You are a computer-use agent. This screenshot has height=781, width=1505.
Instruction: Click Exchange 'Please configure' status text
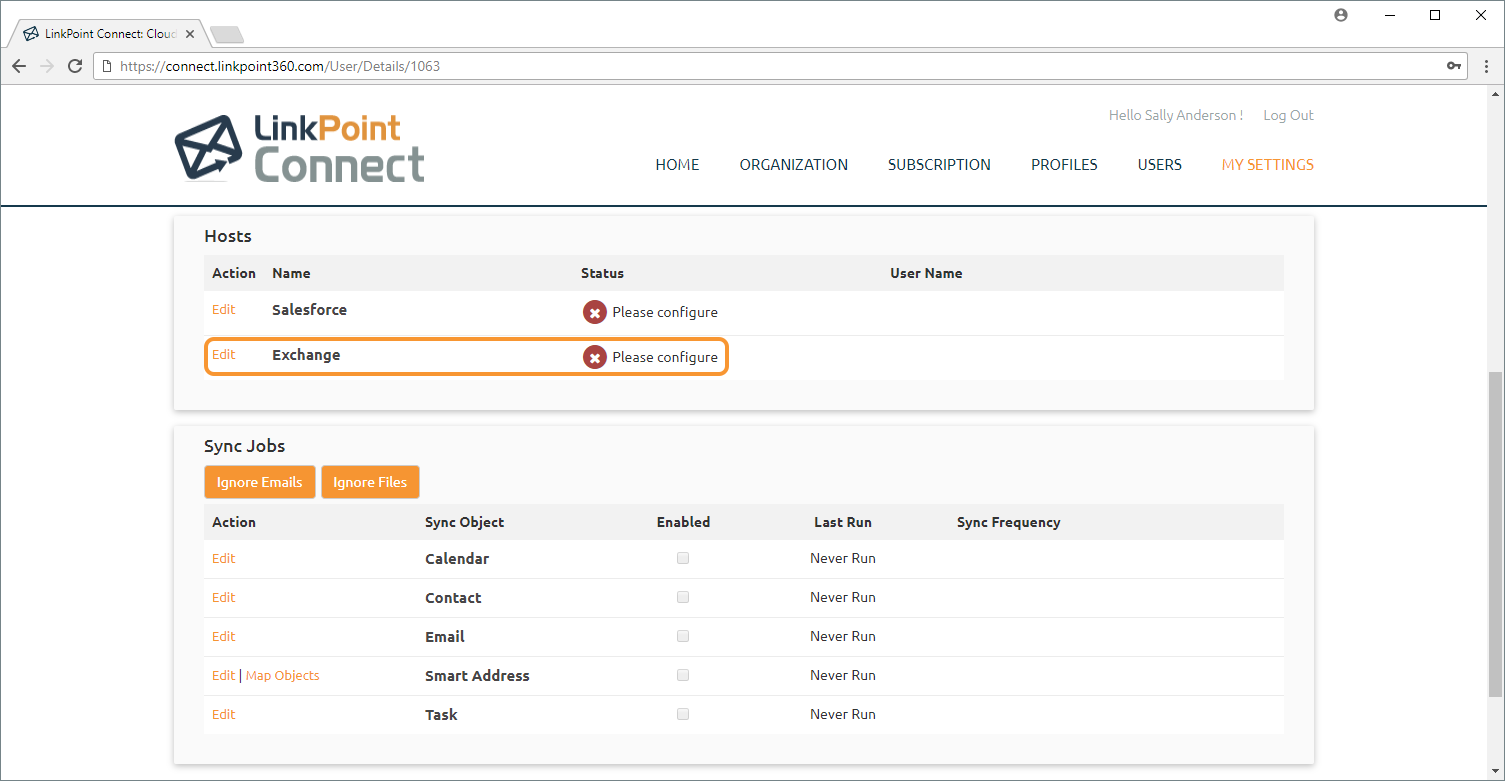point(665,357)
